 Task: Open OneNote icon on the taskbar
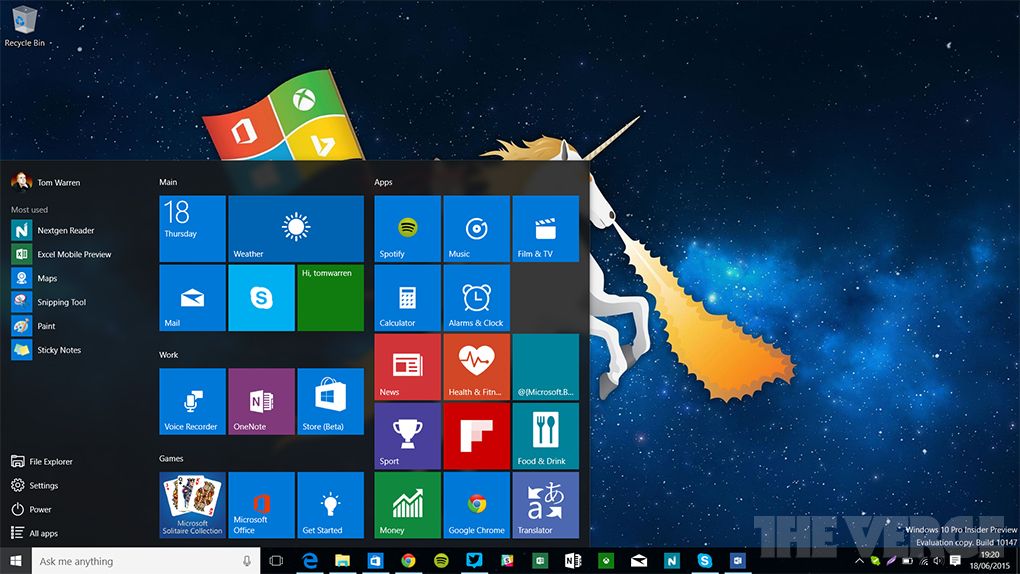click(x=573, y=561)
